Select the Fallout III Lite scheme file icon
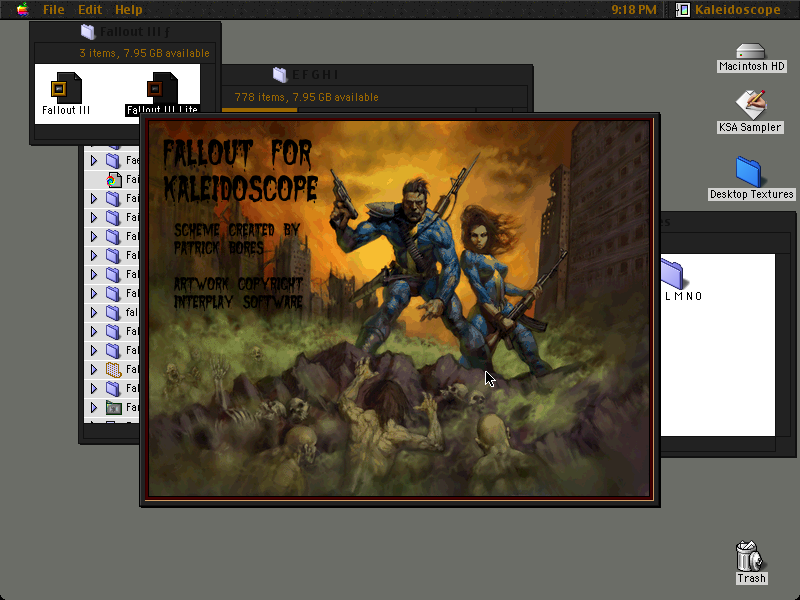800x600 pixels. pos(162,88)
